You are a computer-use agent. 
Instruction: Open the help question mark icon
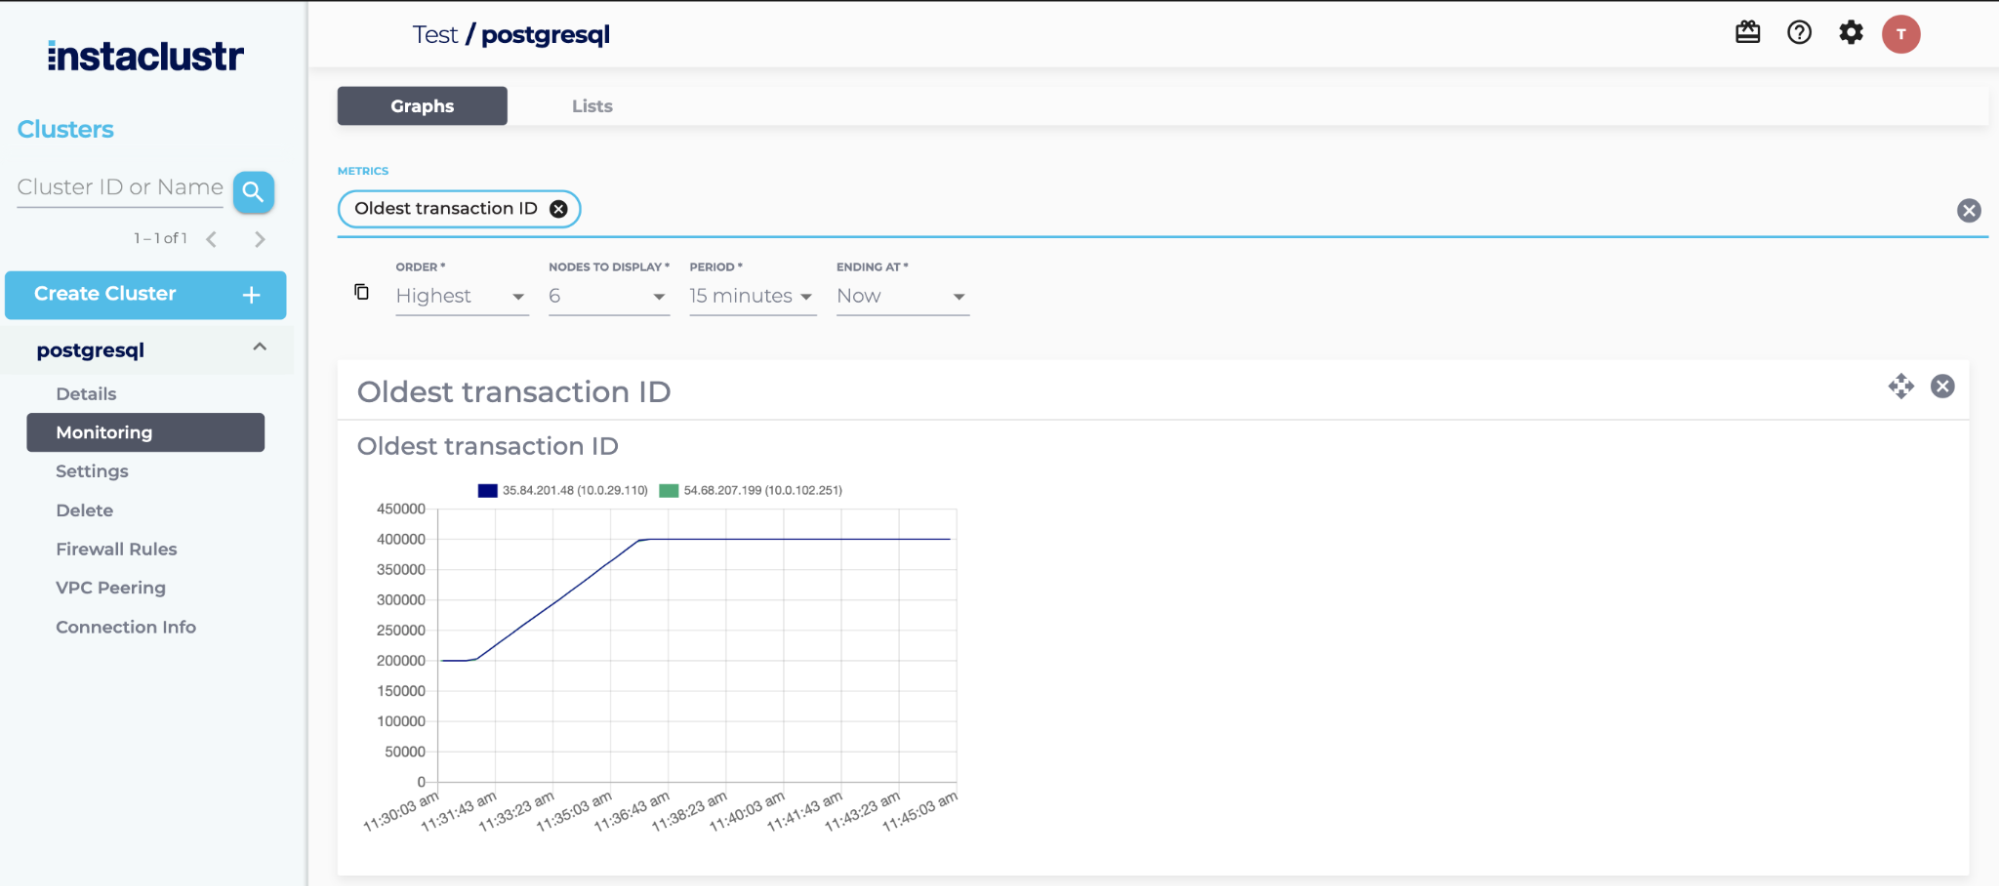coord(1799,33)
